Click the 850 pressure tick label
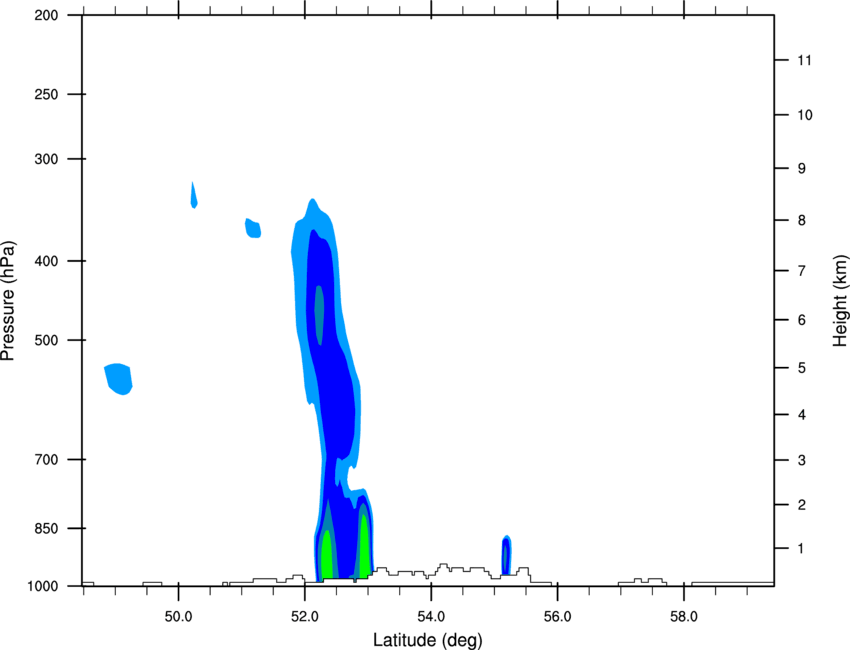Image resolution: width=850 pixels, height=650 pixels. point(46,528)
